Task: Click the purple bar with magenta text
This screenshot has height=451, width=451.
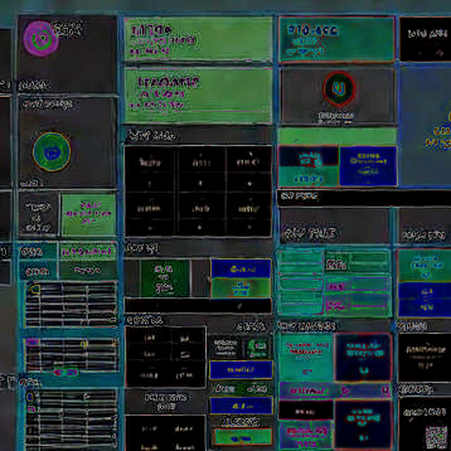Action: click(335, 390)
